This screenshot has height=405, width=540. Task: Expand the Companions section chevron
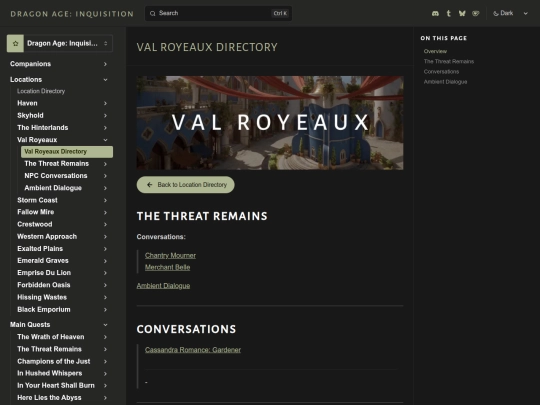105,64
